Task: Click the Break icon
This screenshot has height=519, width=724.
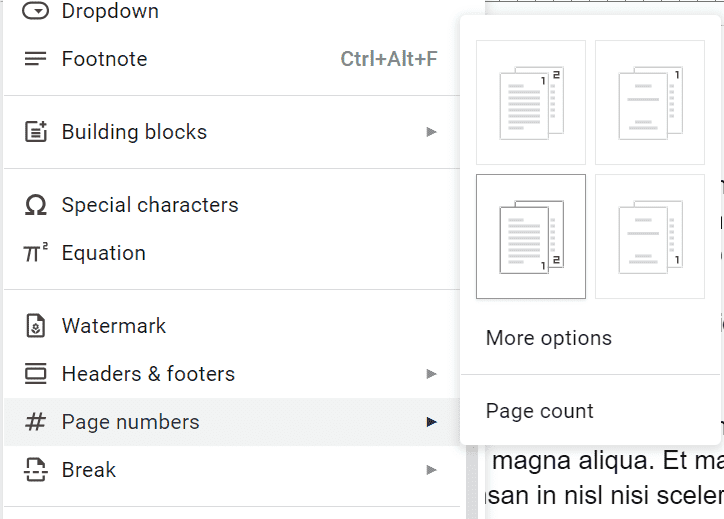Action: tap(35, 470)
